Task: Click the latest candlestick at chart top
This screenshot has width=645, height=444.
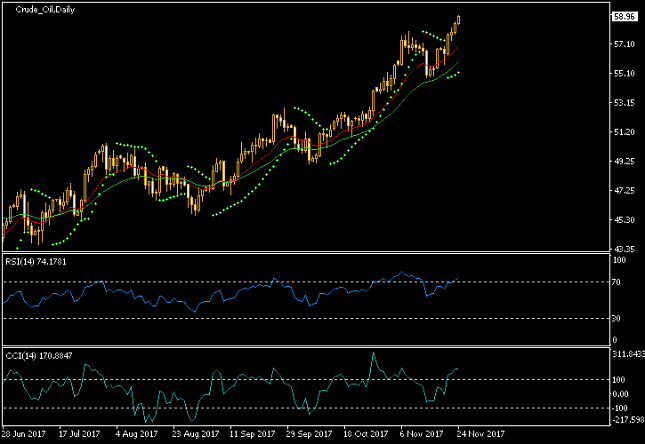Action: point(459,20)
